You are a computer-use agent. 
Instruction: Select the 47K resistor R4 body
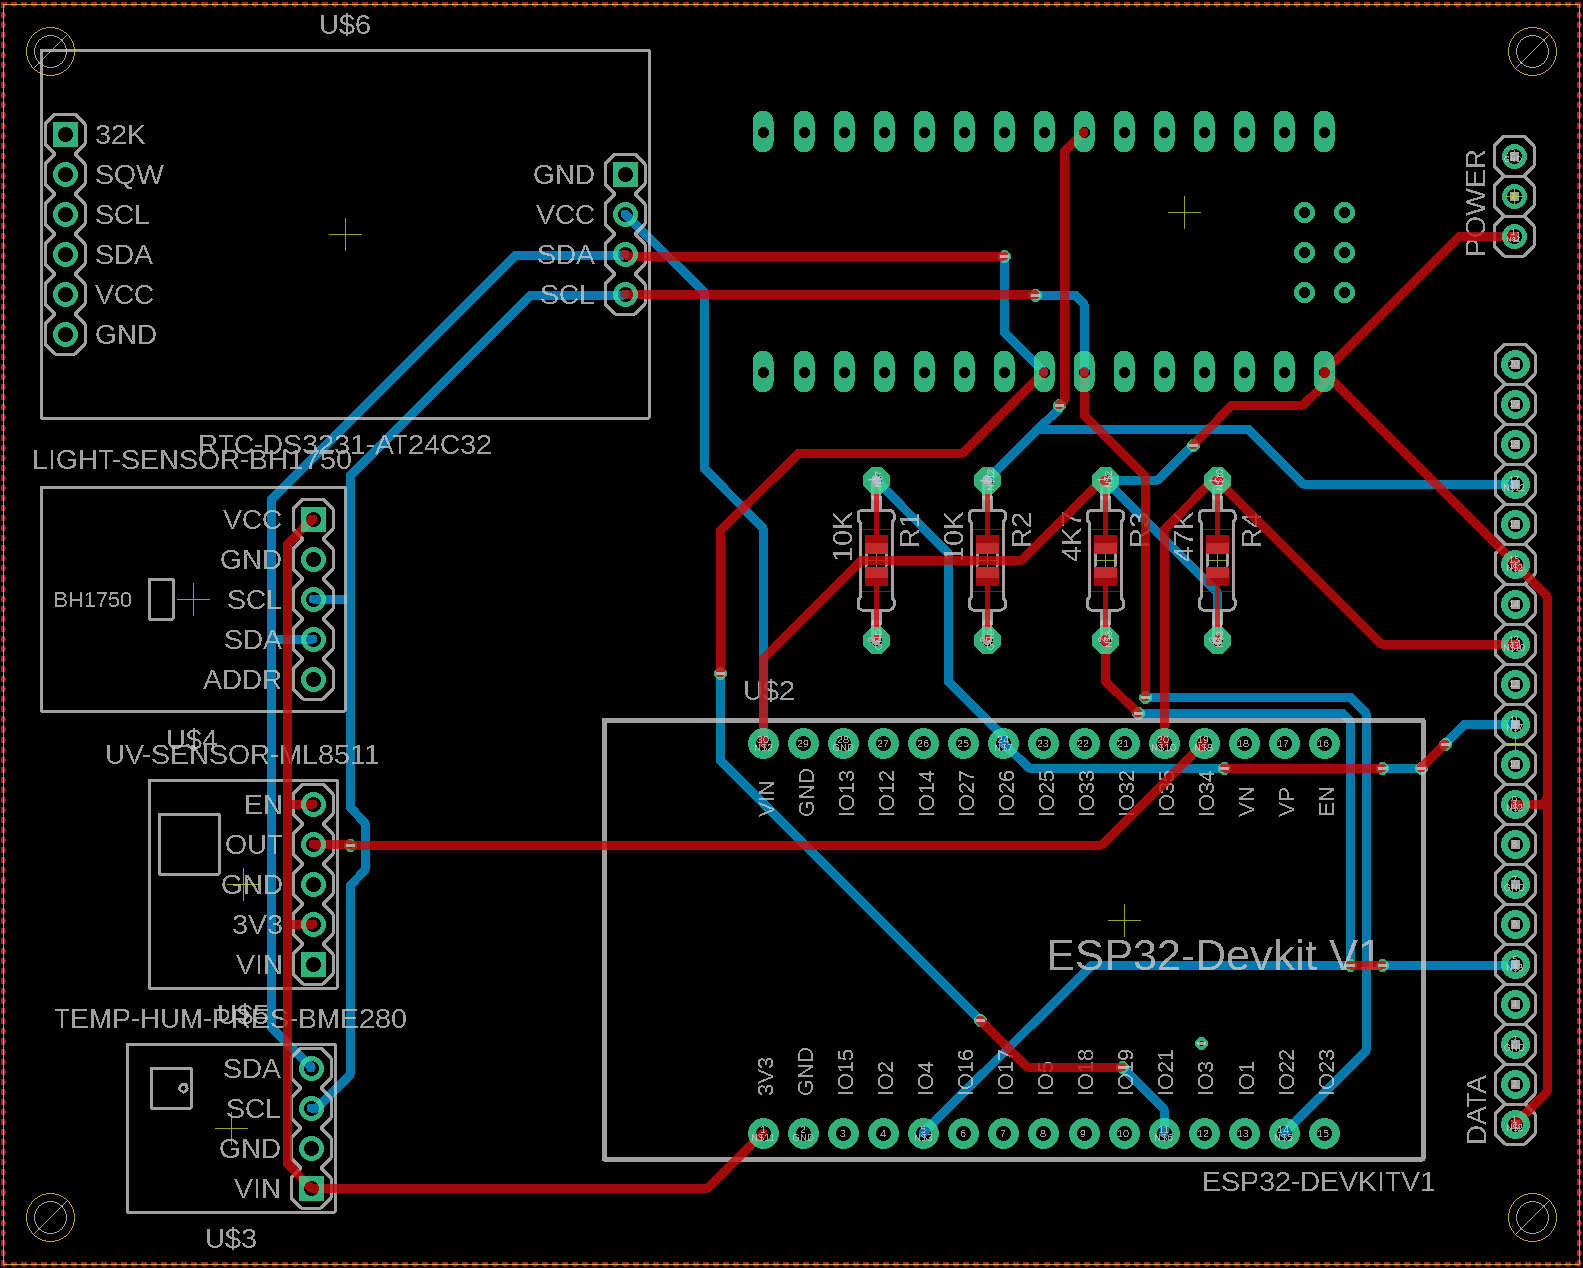[1217, 560]
